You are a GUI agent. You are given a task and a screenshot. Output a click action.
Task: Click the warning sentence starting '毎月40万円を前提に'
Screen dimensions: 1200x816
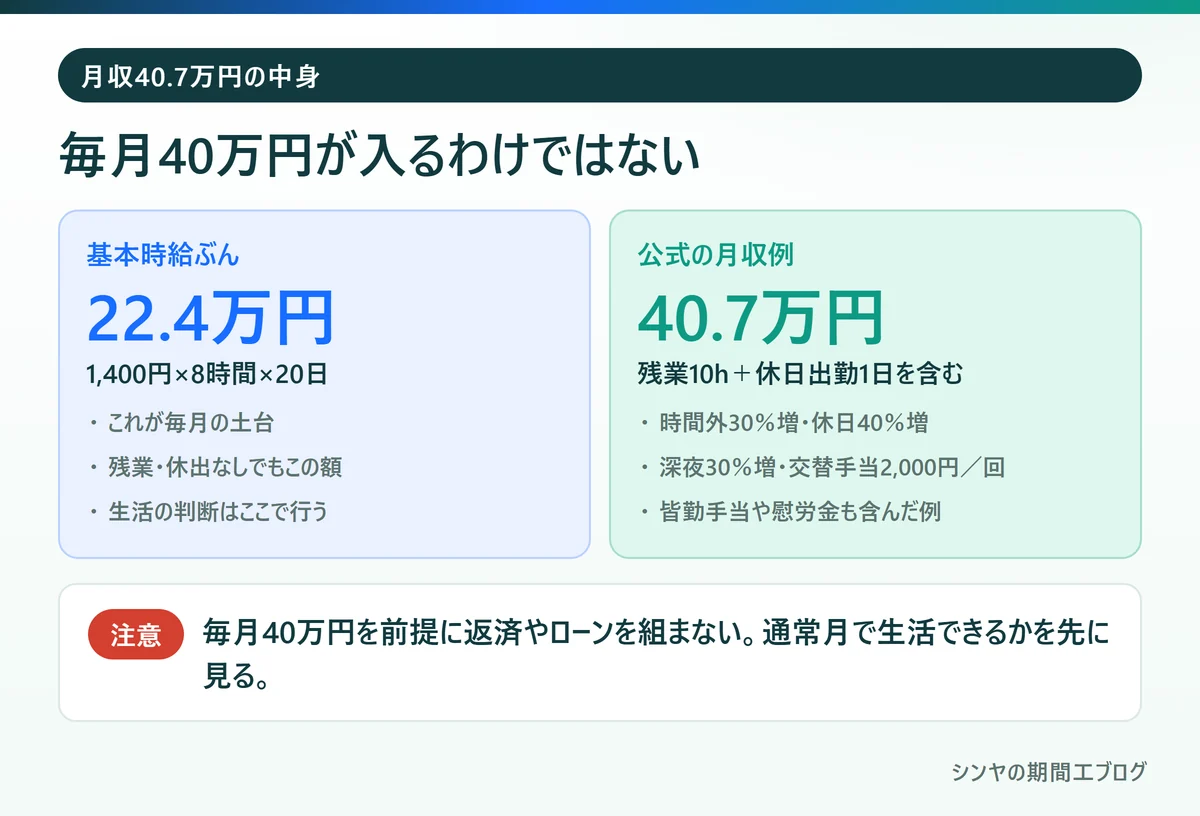(657, 653)
